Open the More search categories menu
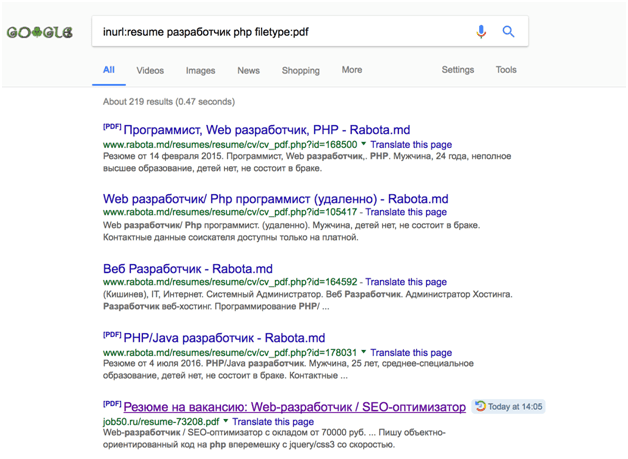This screenshot has width=628, height=459. coord(351,70)
